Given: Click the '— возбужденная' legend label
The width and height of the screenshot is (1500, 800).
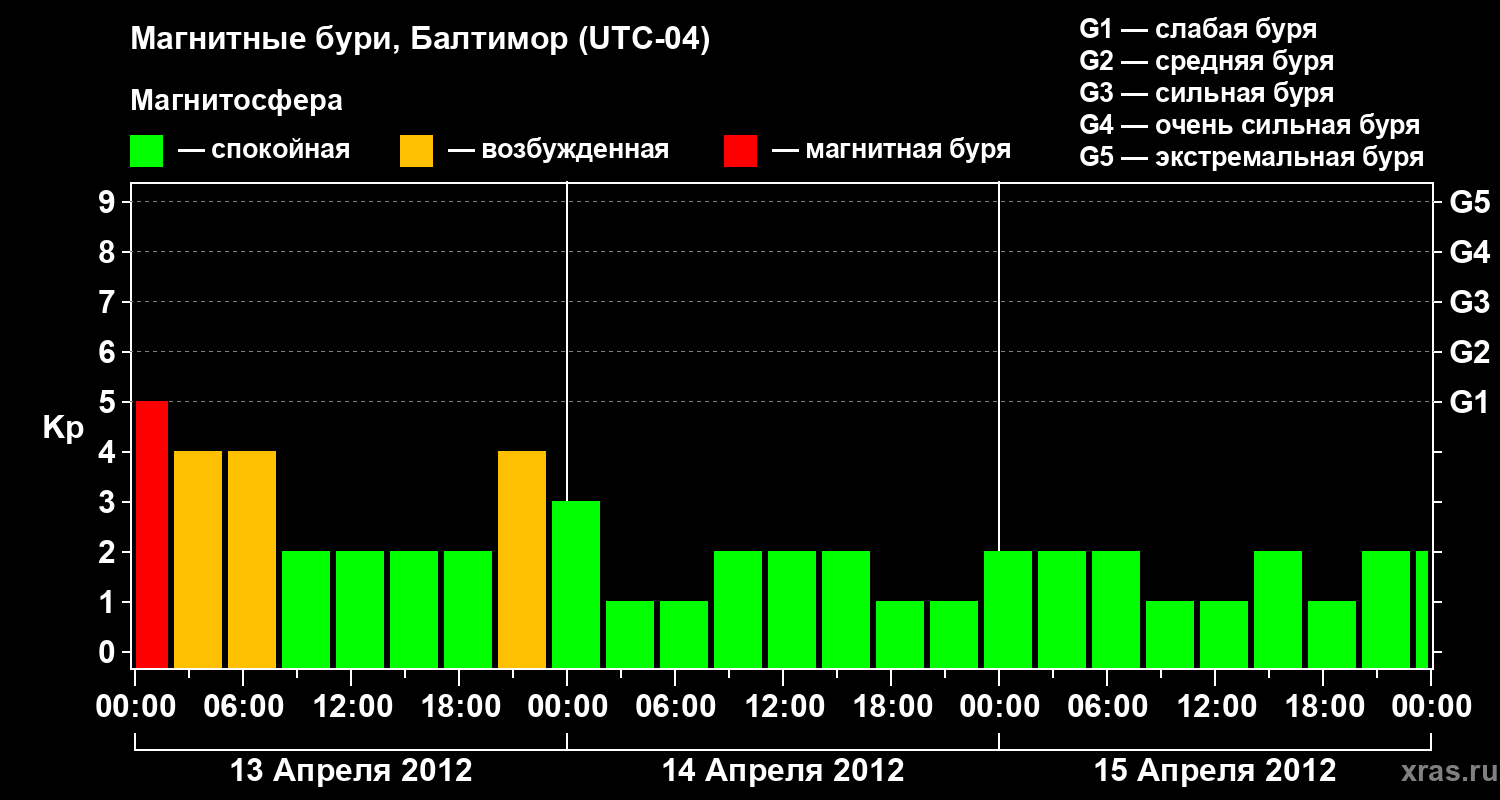Looking at the screenshot, I should point(558,150).
